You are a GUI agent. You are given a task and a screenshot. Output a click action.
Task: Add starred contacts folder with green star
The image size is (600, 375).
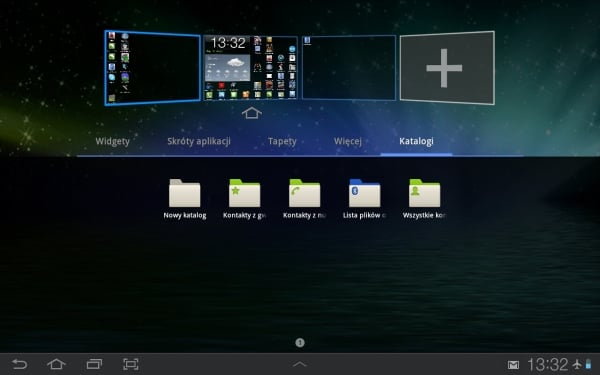click(245, 199)
